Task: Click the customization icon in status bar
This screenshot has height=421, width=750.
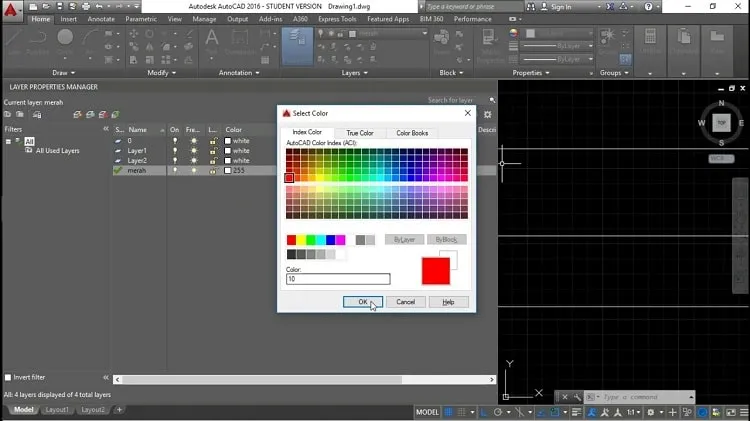Action: 744,412
